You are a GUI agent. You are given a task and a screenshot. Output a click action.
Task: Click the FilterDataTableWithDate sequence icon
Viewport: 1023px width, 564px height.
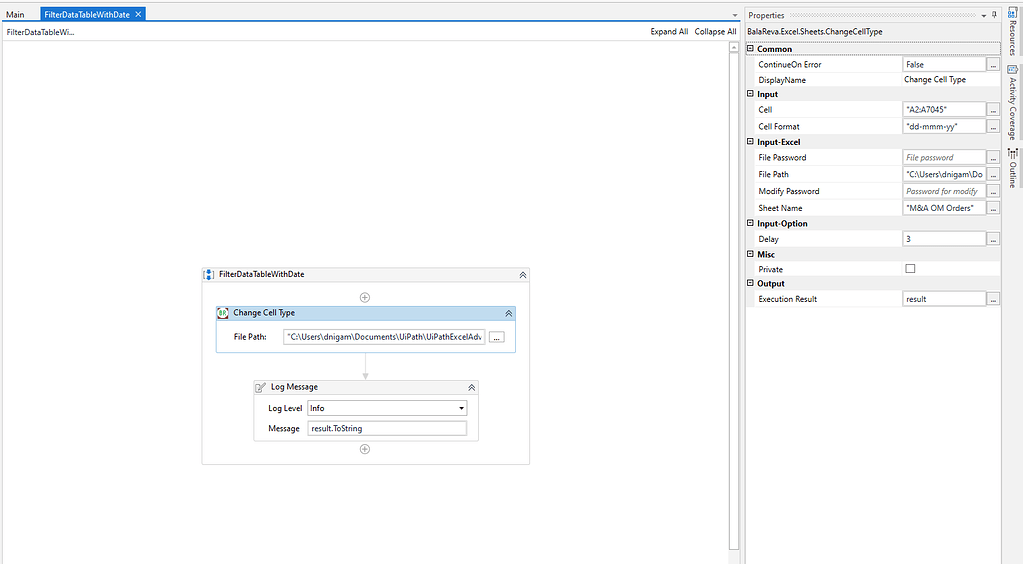point(209,275)
